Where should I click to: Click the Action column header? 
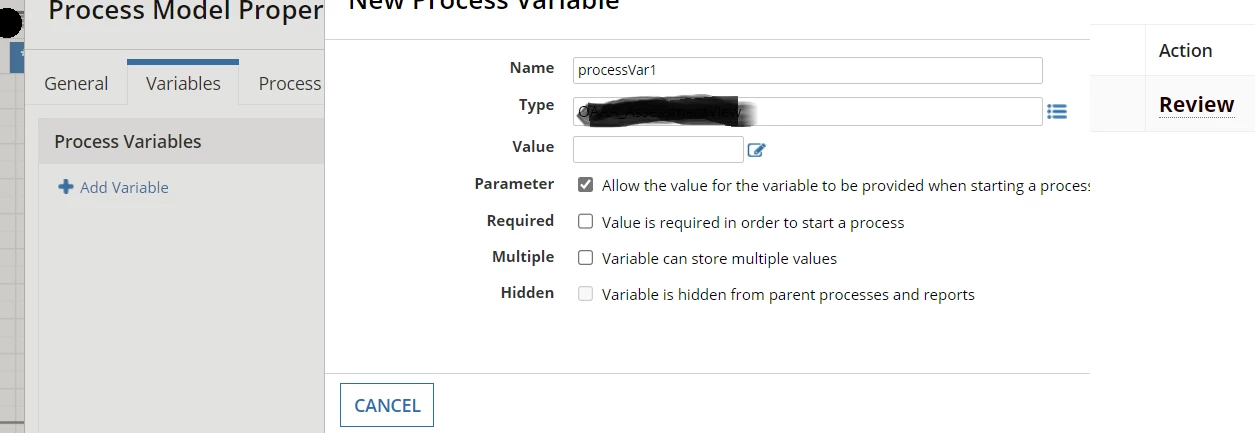pyautogui.click(x=1186, y=50)
